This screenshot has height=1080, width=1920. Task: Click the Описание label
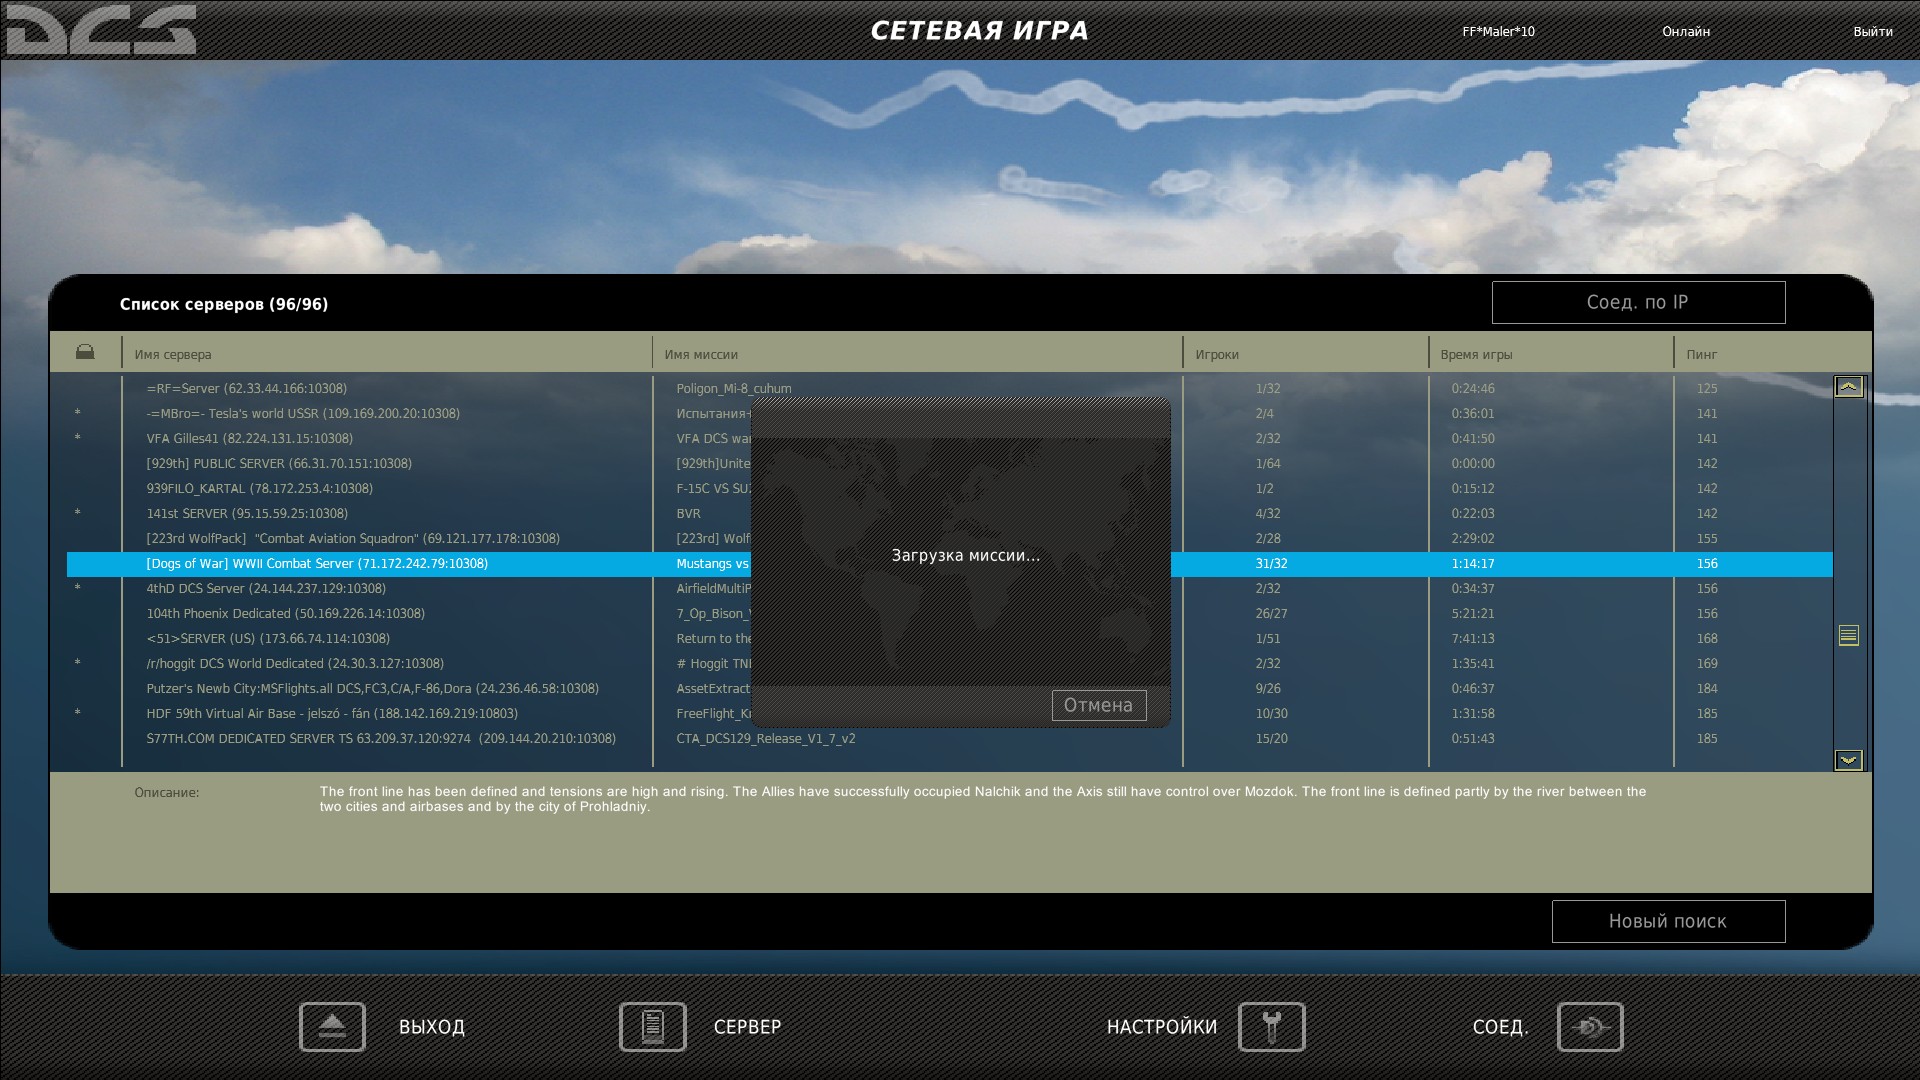(x=167, y=792)
